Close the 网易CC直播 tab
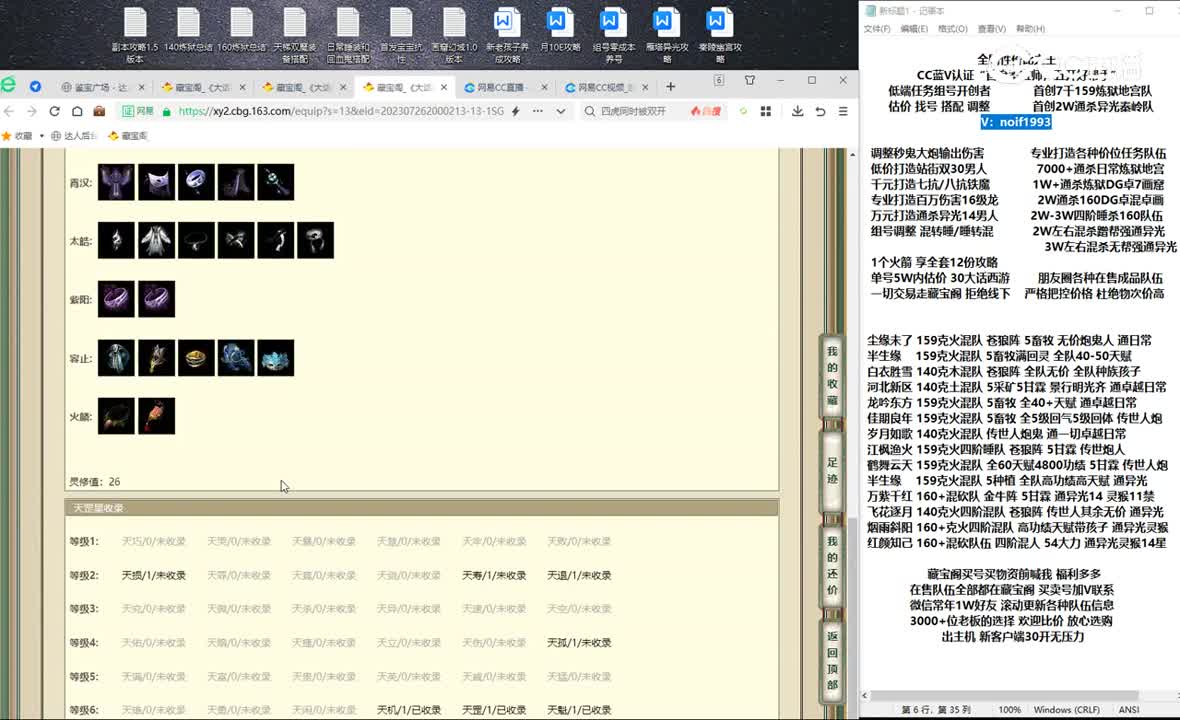This screenshot has height=720, width=1180. coord(545,87)
